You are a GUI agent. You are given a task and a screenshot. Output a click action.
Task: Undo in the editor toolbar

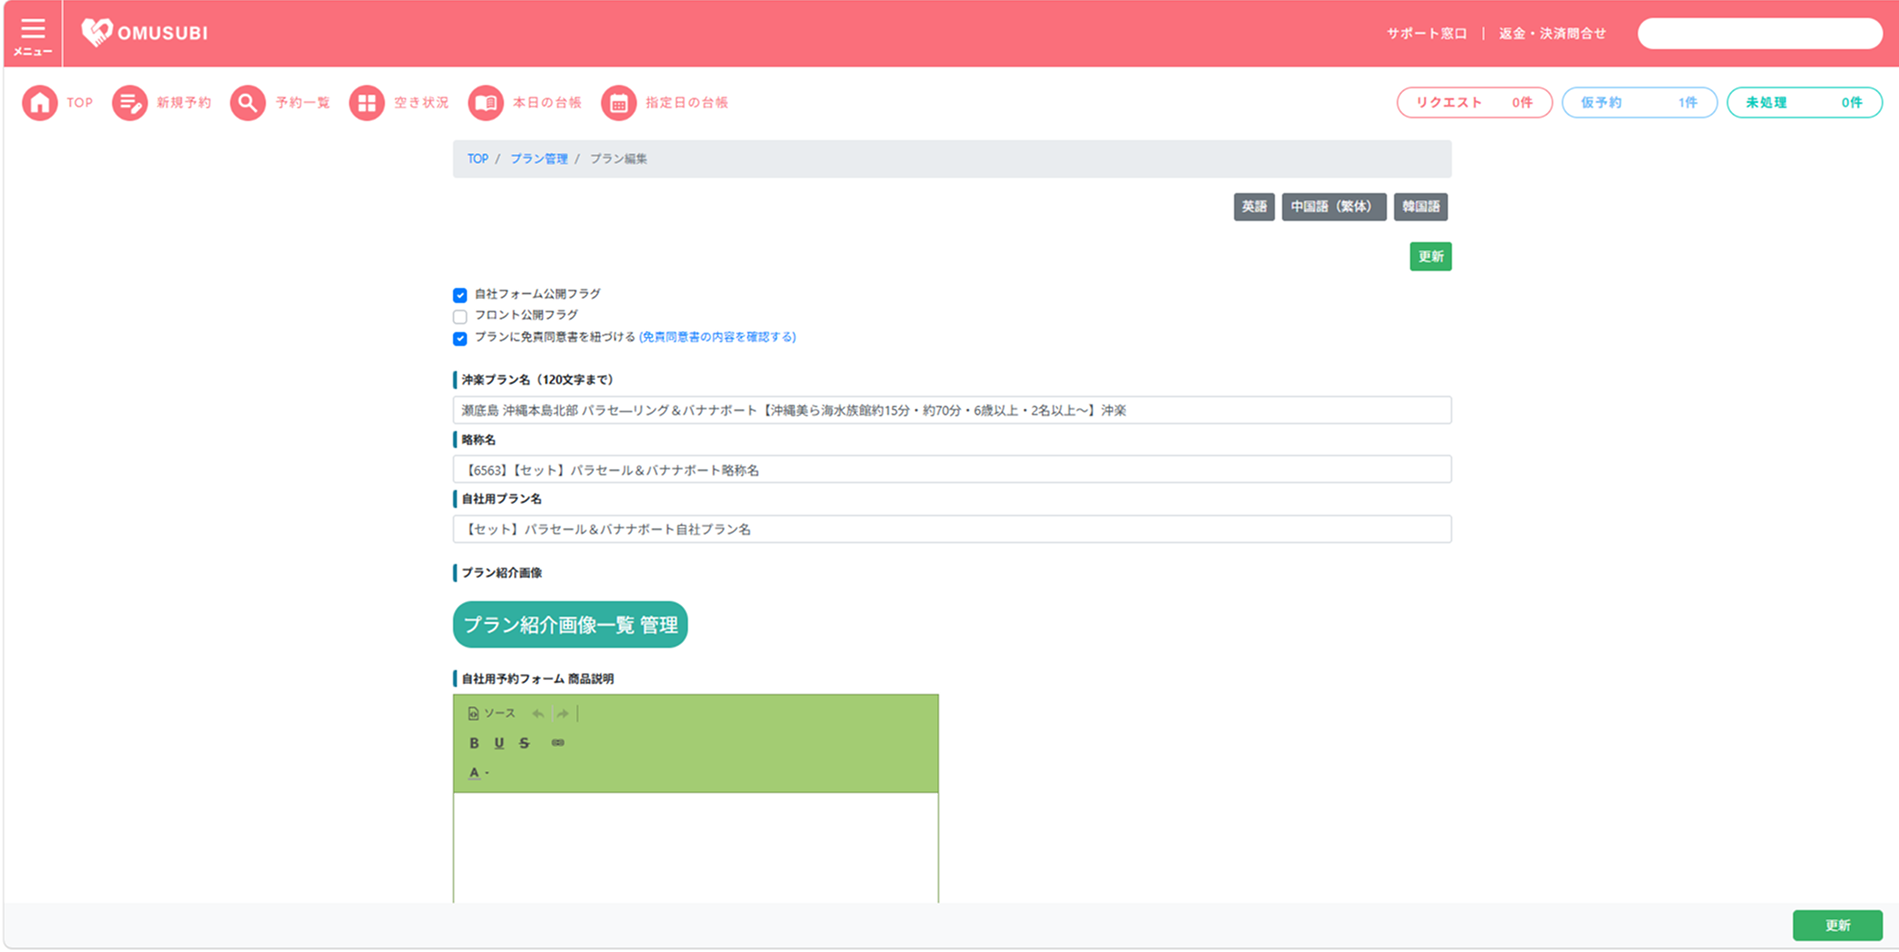(x=538, y=713)
